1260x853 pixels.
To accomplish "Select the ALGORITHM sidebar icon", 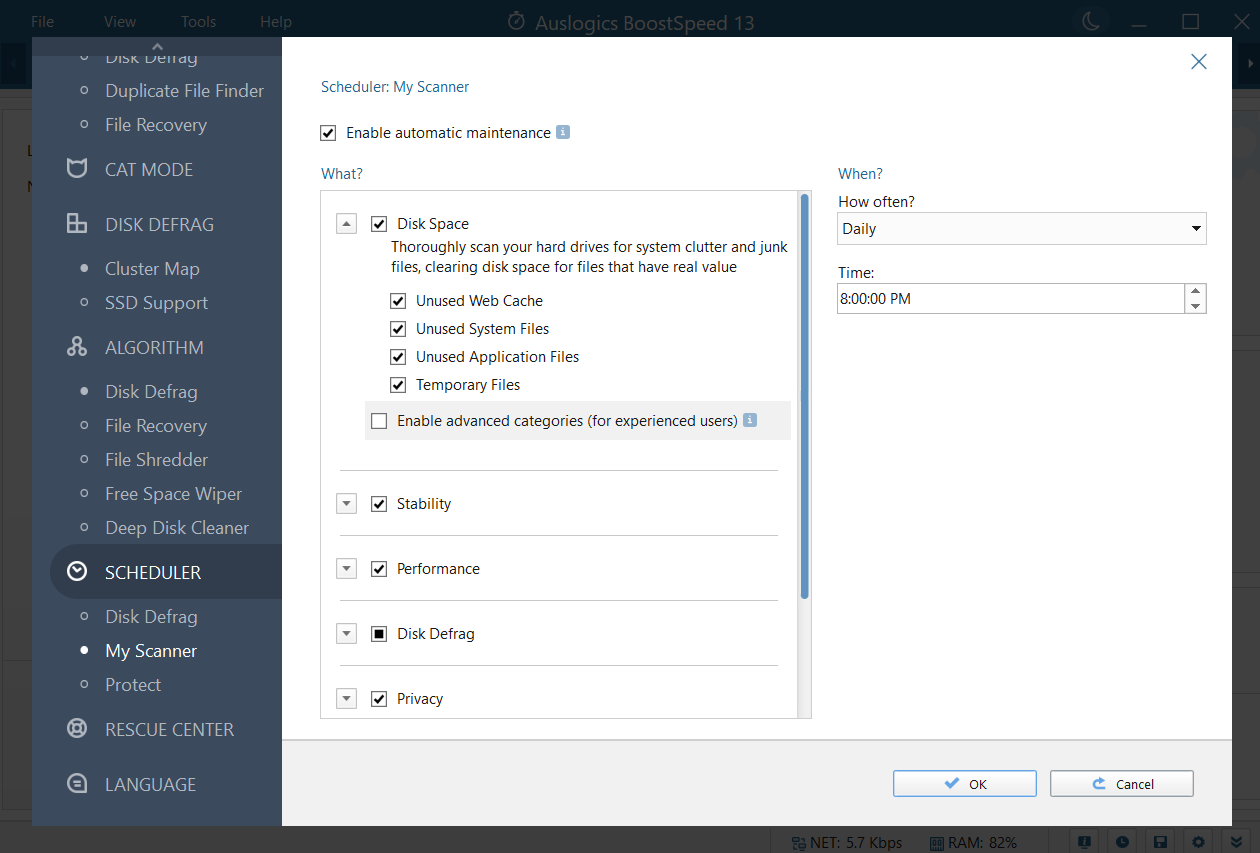I will tap(77, 347).
